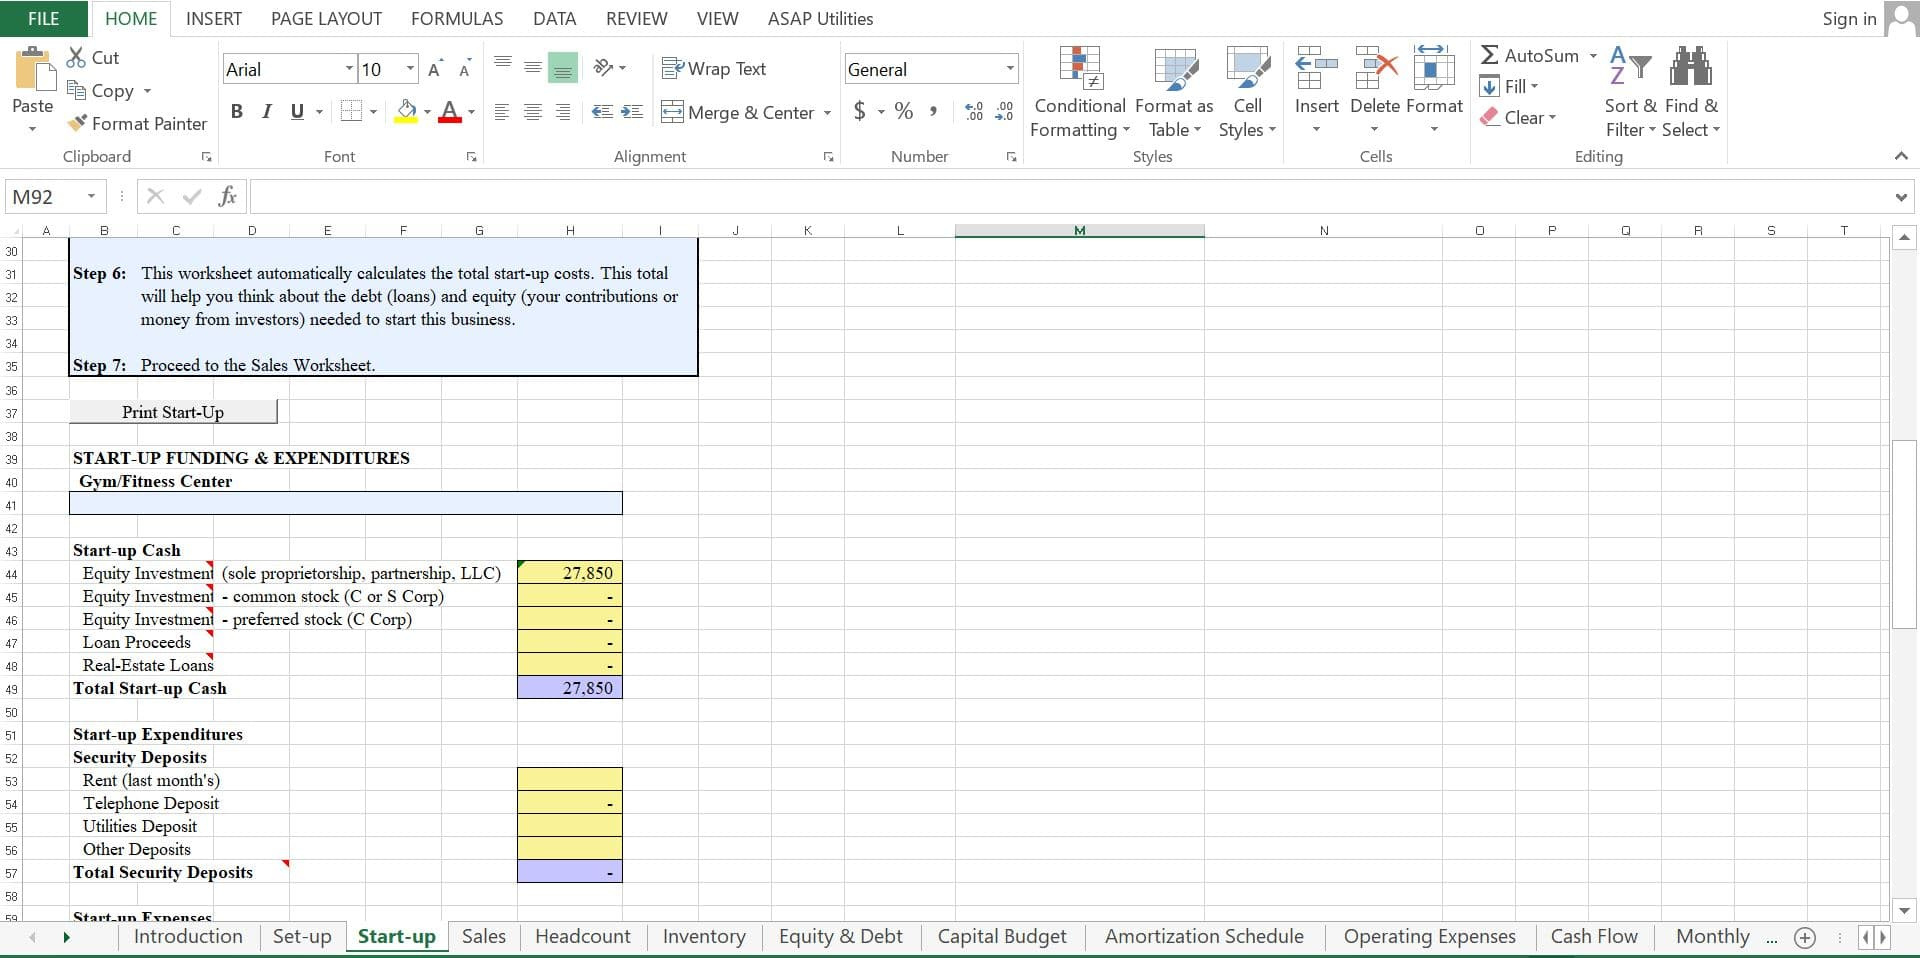
Task: Click the vertical scrollbar thumb
Action: tap(1904, 534)
